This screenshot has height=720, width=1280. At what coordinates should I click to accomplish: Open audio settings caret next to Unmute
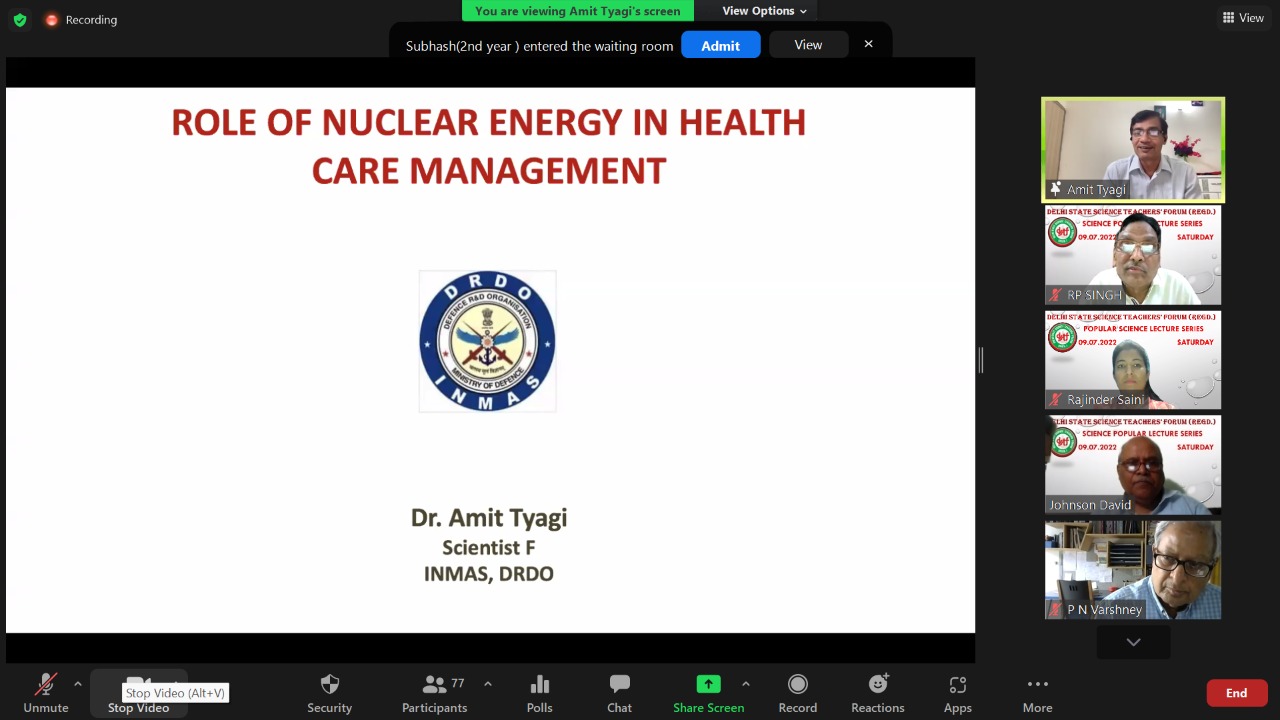click(78, 684)
